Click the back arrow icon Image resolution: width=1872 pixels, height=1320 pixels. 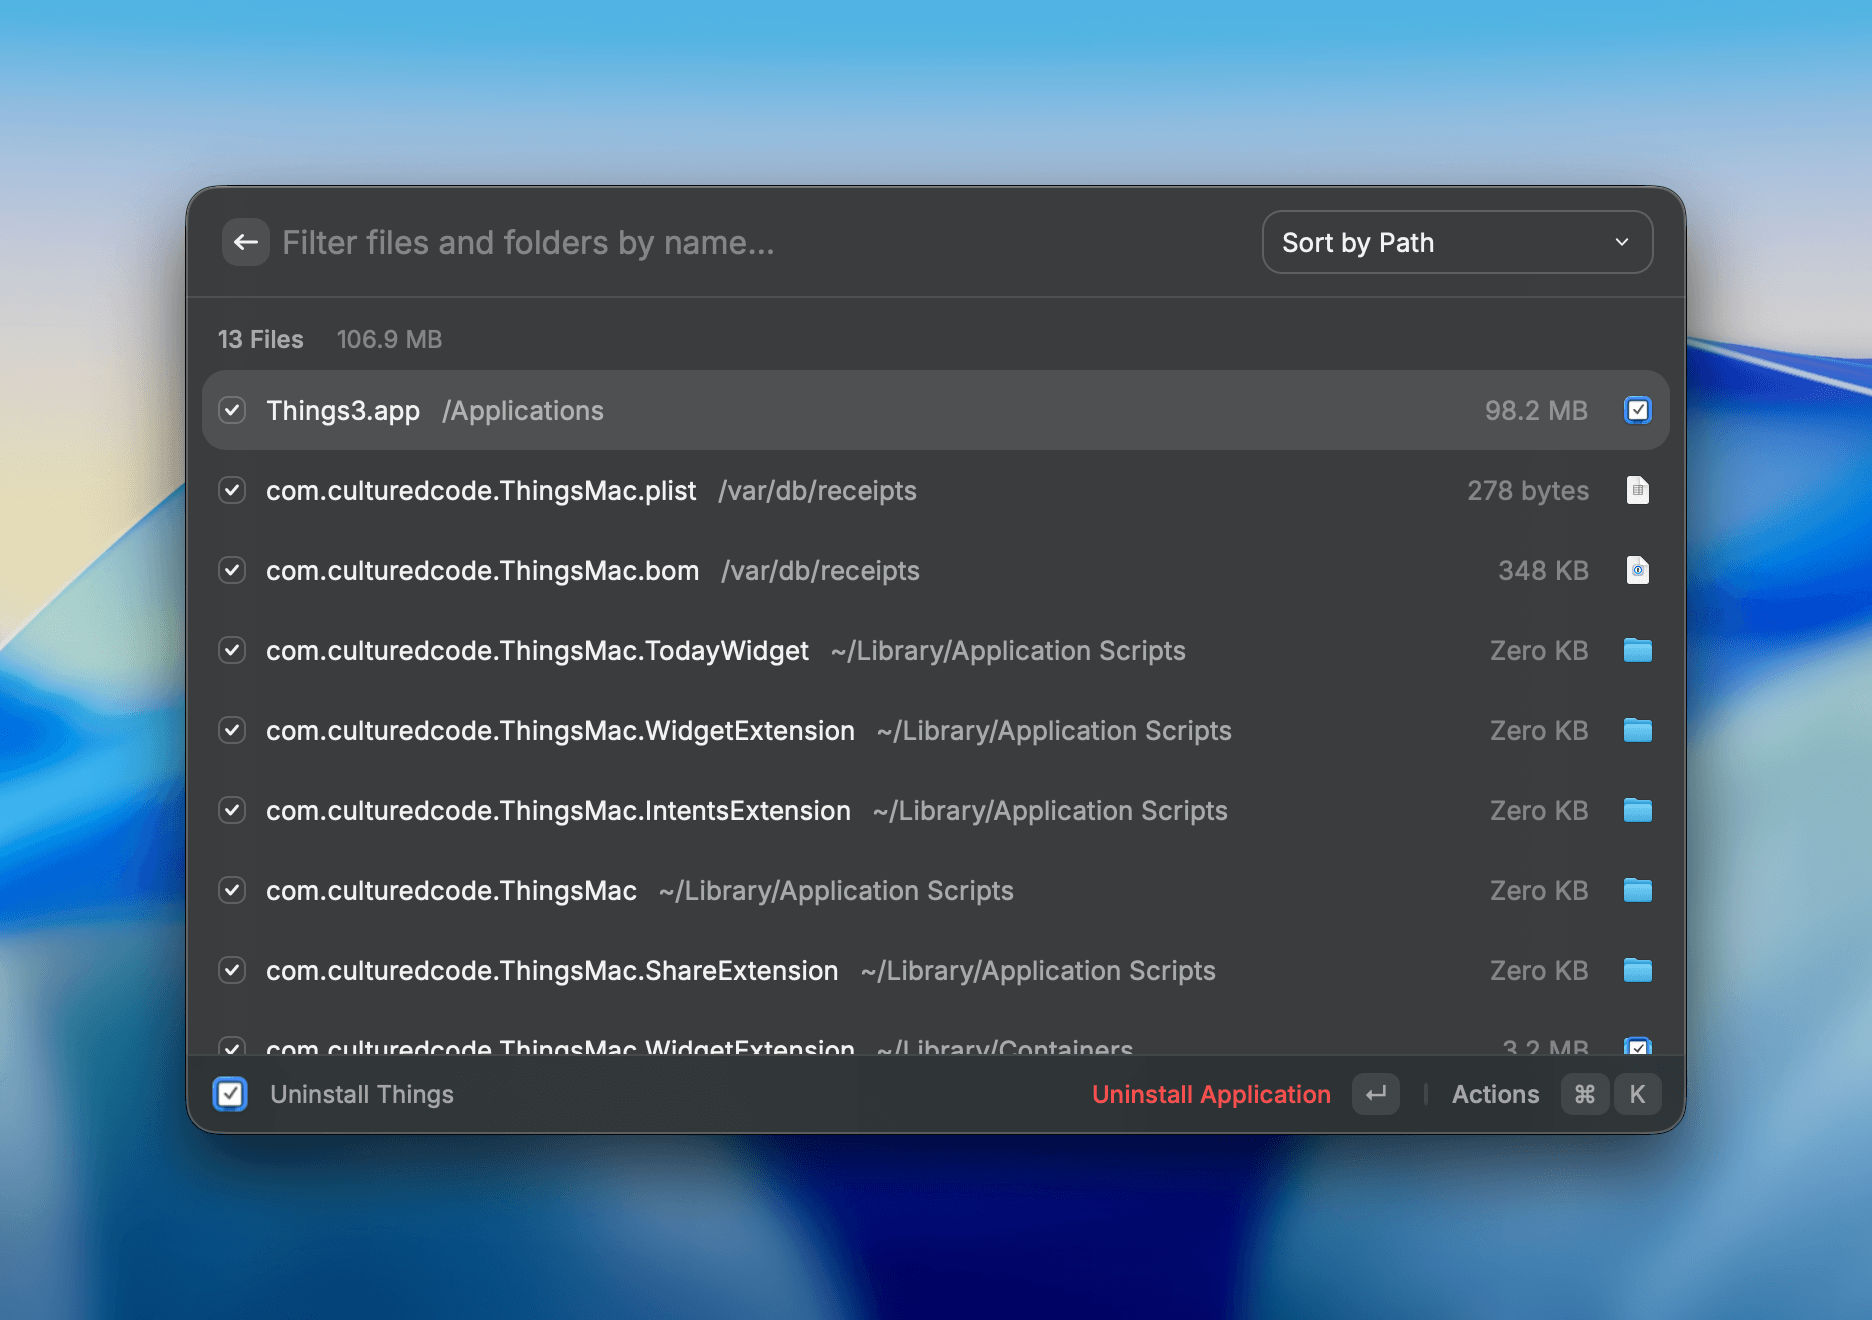[245, 242]
